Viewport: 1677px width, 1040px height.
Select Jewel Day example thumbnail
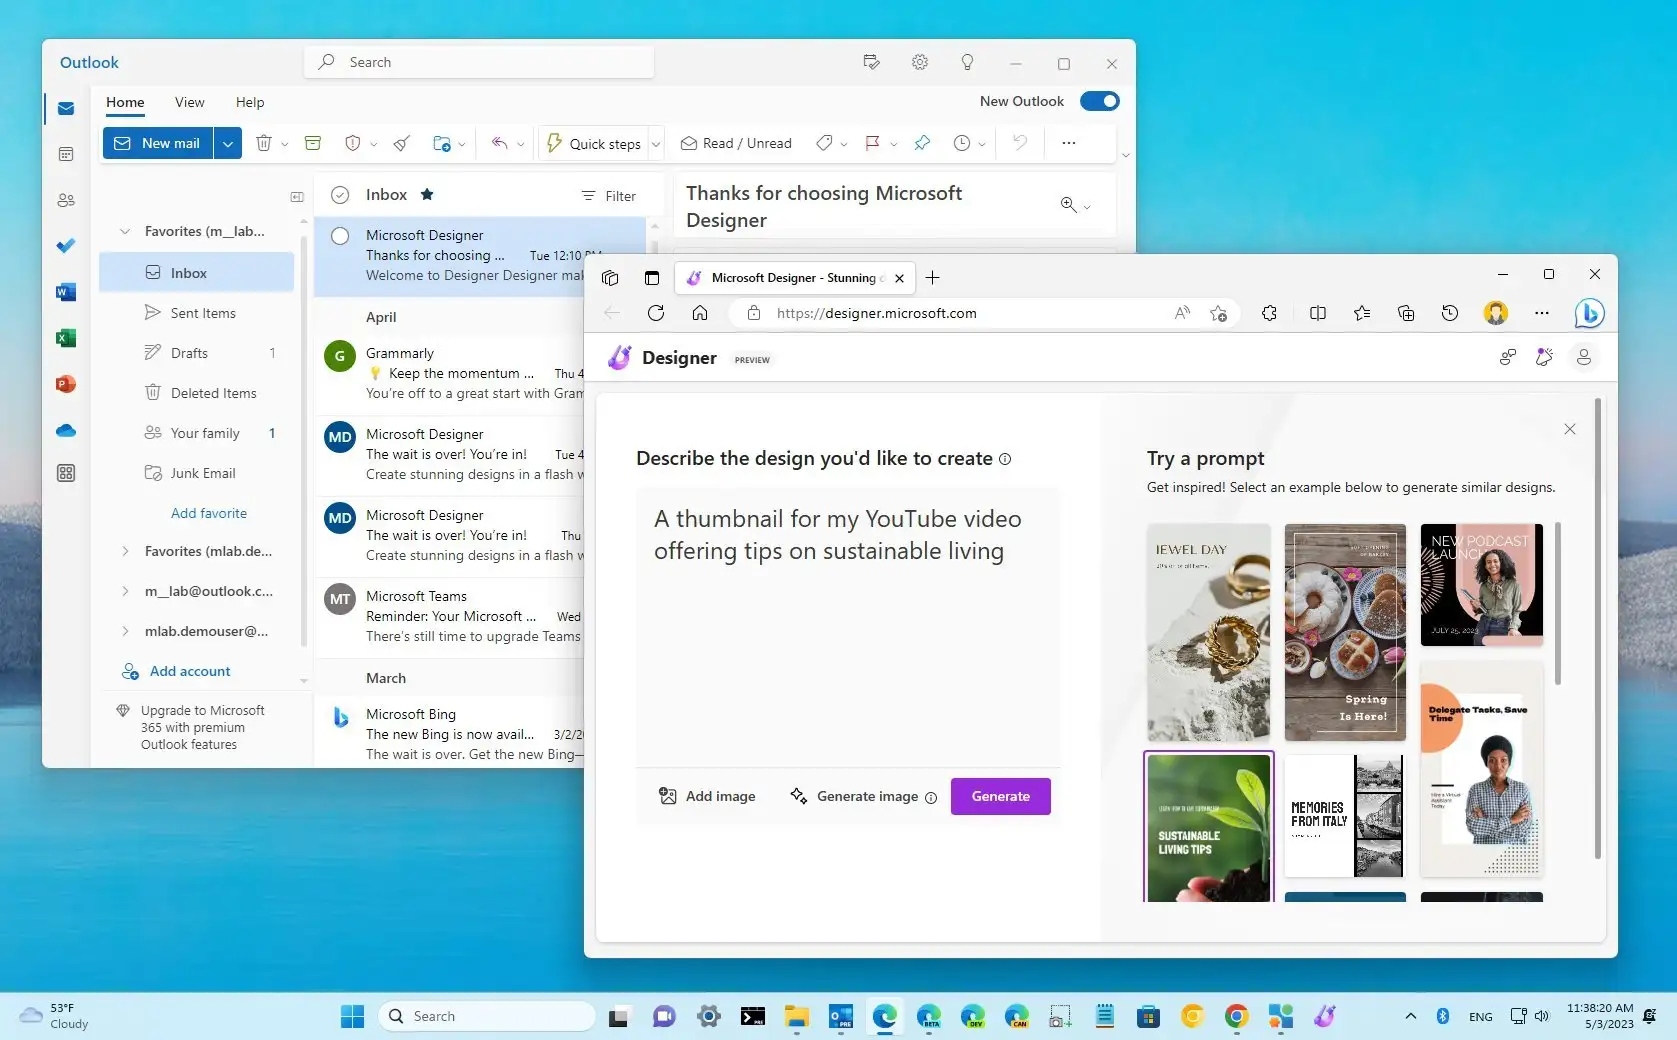(x=1208, y=632)
